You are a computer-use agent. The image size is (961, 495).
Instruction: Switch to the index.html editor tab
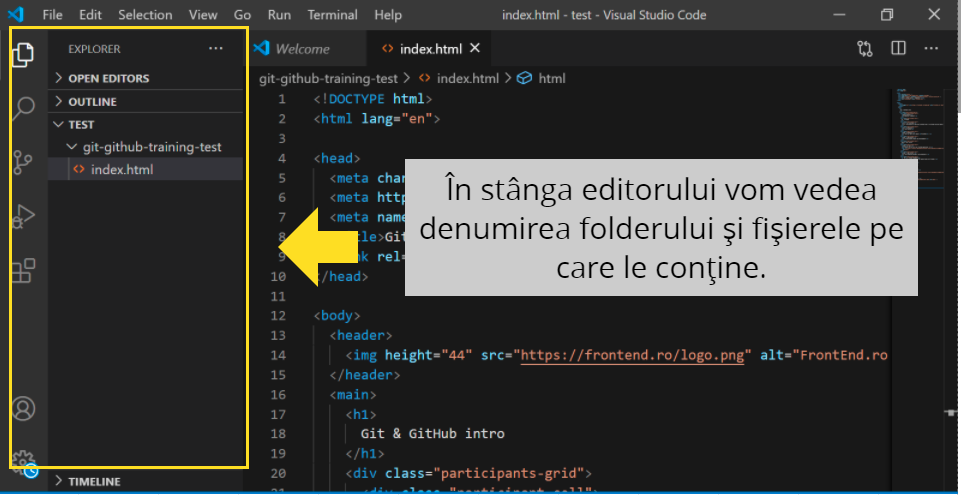click(428, 48)
